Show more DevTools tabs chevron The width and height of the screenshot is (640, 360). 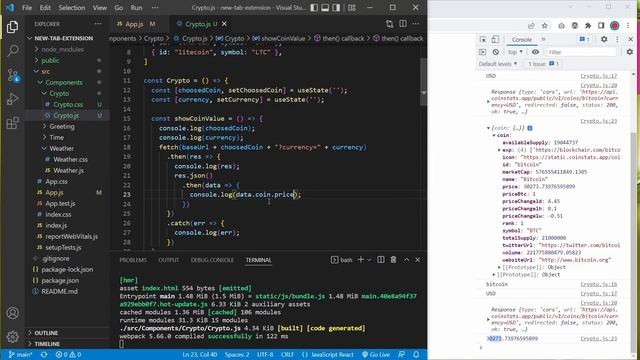543,40
